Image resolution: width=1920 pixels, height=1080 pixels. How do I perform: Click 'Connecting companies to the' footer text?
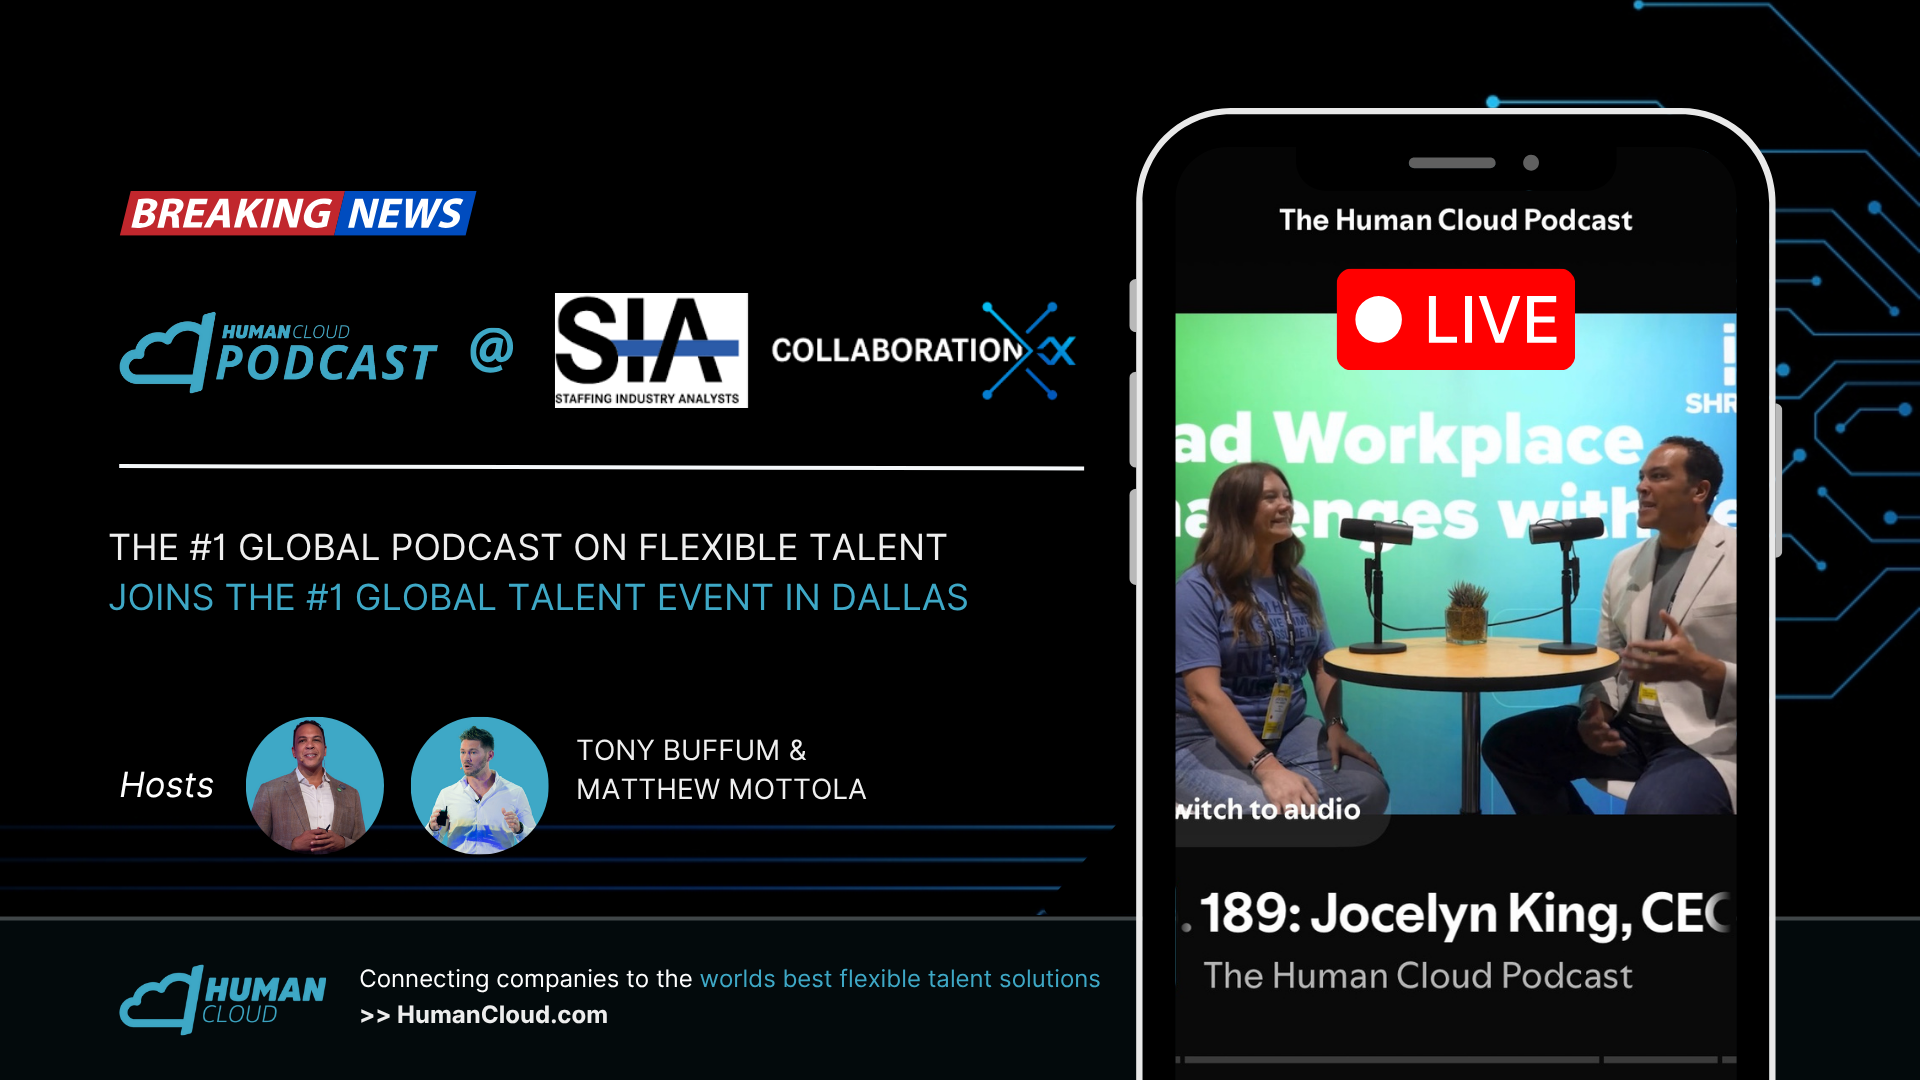click(526, 979)
